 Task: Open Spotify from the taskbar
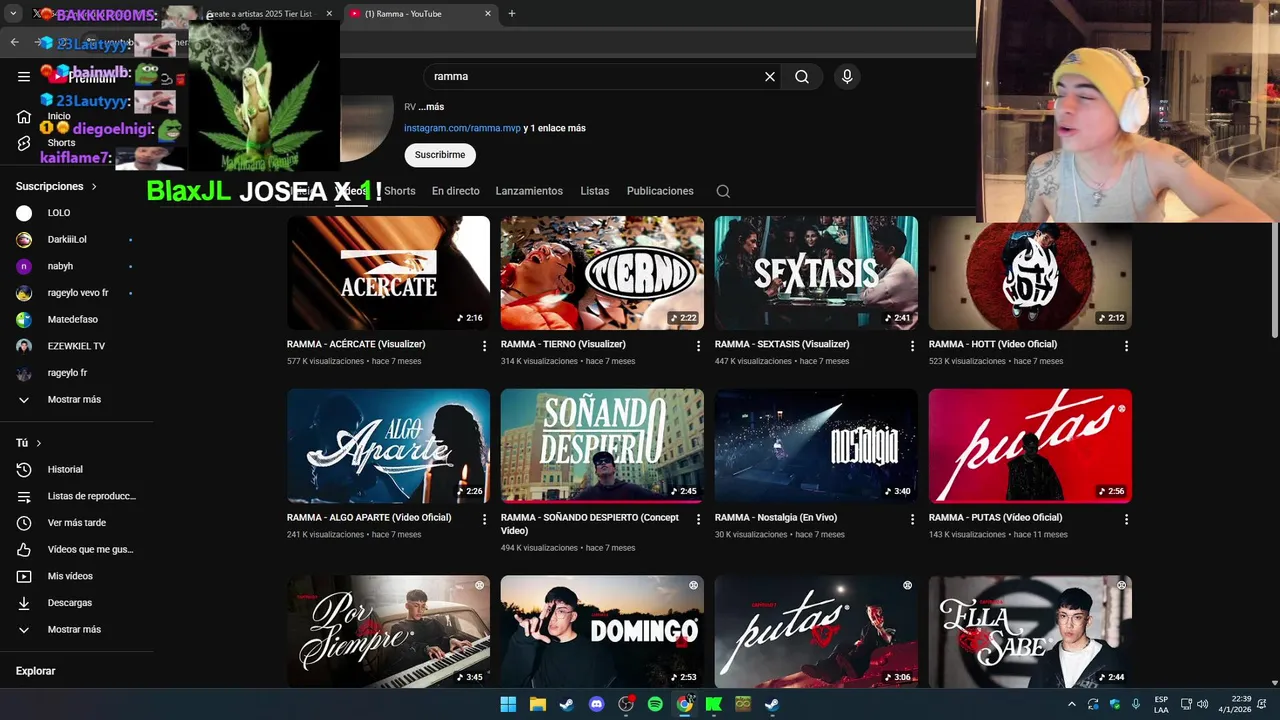point(655,704)
